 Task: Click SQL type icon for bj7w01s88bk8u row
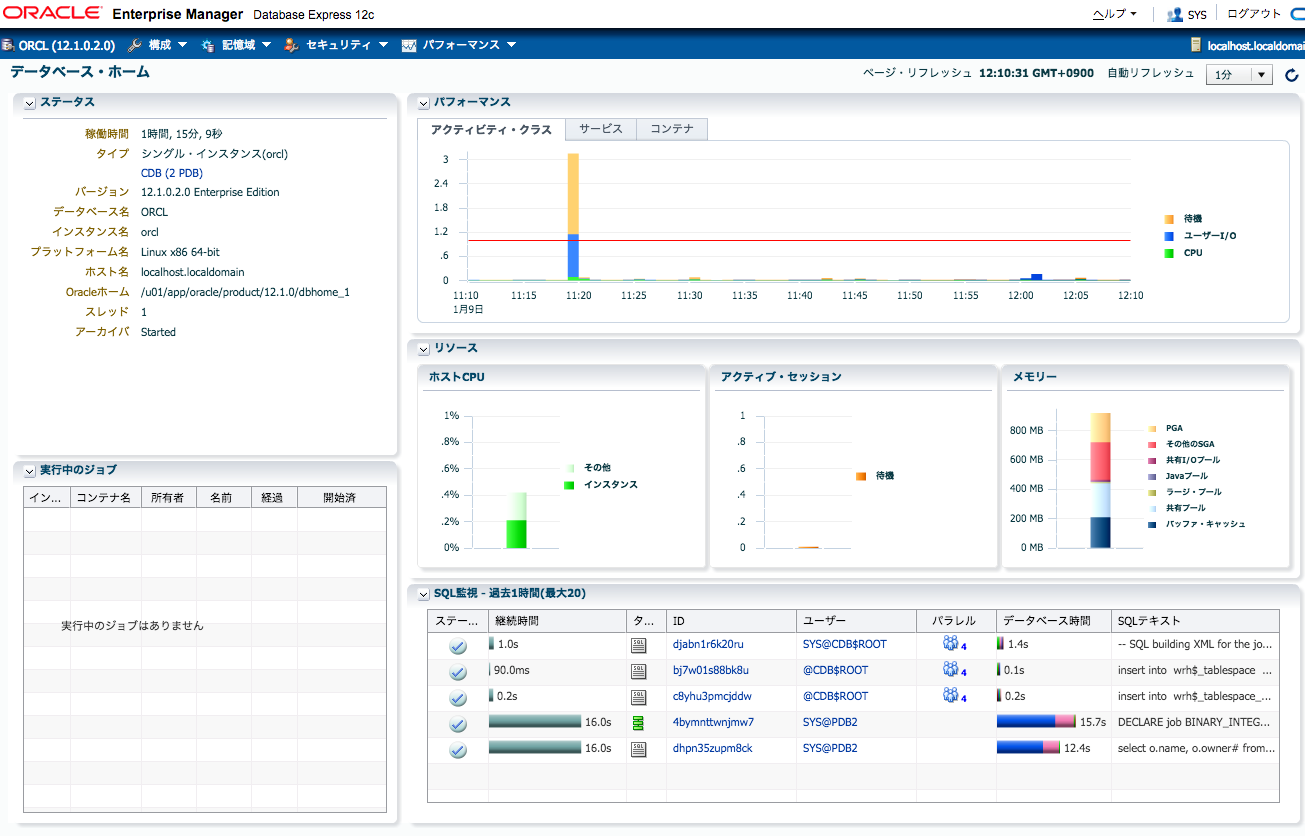pos(639,671)
